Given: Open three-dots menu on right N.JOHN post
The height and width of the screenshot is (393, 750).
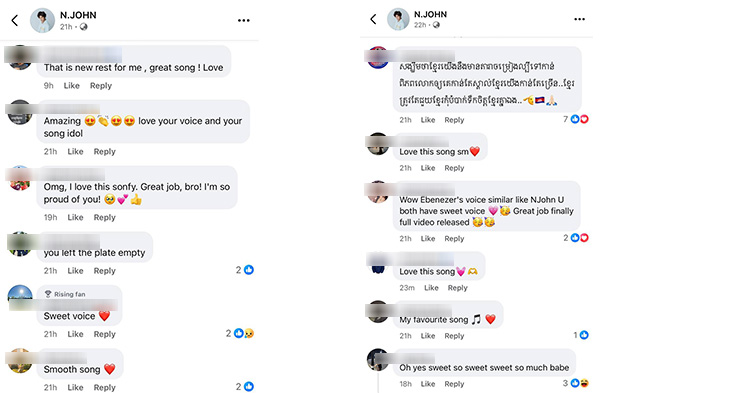Looking at the screenshot, I should 579,19.
